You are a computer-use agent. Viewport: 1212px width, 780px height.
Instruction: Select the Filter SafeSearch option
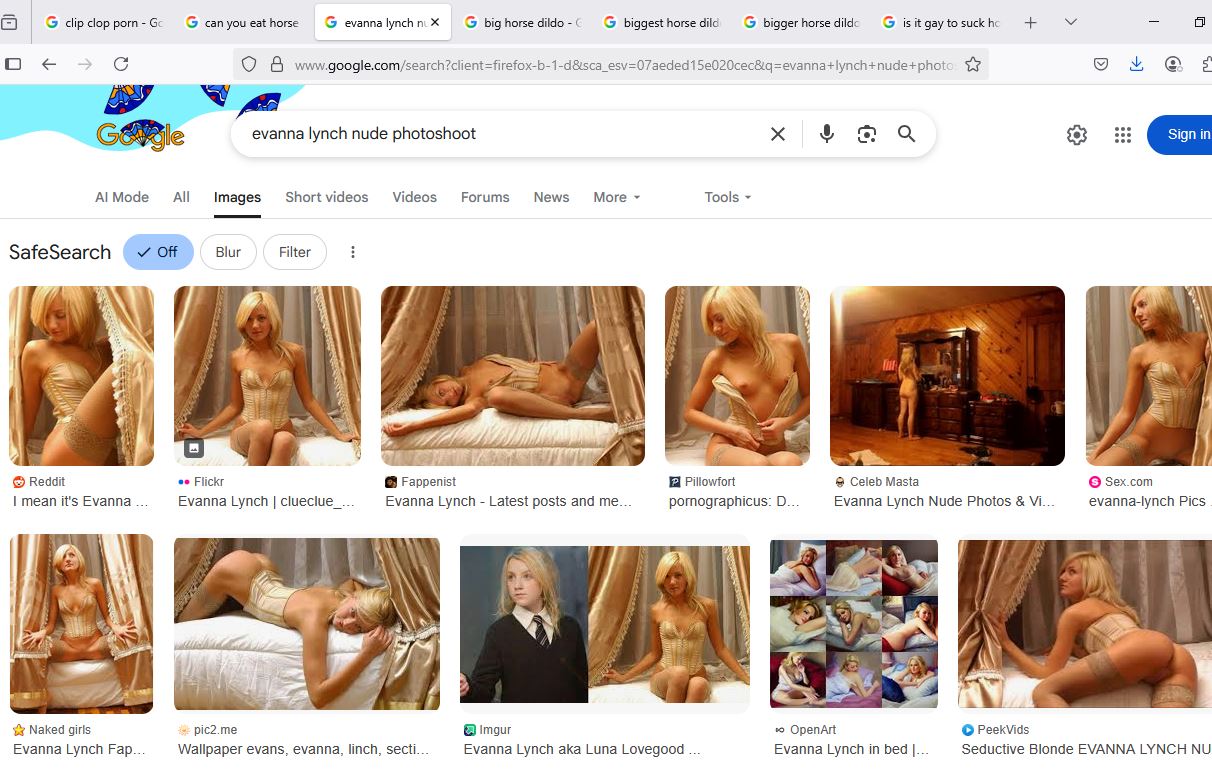(x=295, y=252)
